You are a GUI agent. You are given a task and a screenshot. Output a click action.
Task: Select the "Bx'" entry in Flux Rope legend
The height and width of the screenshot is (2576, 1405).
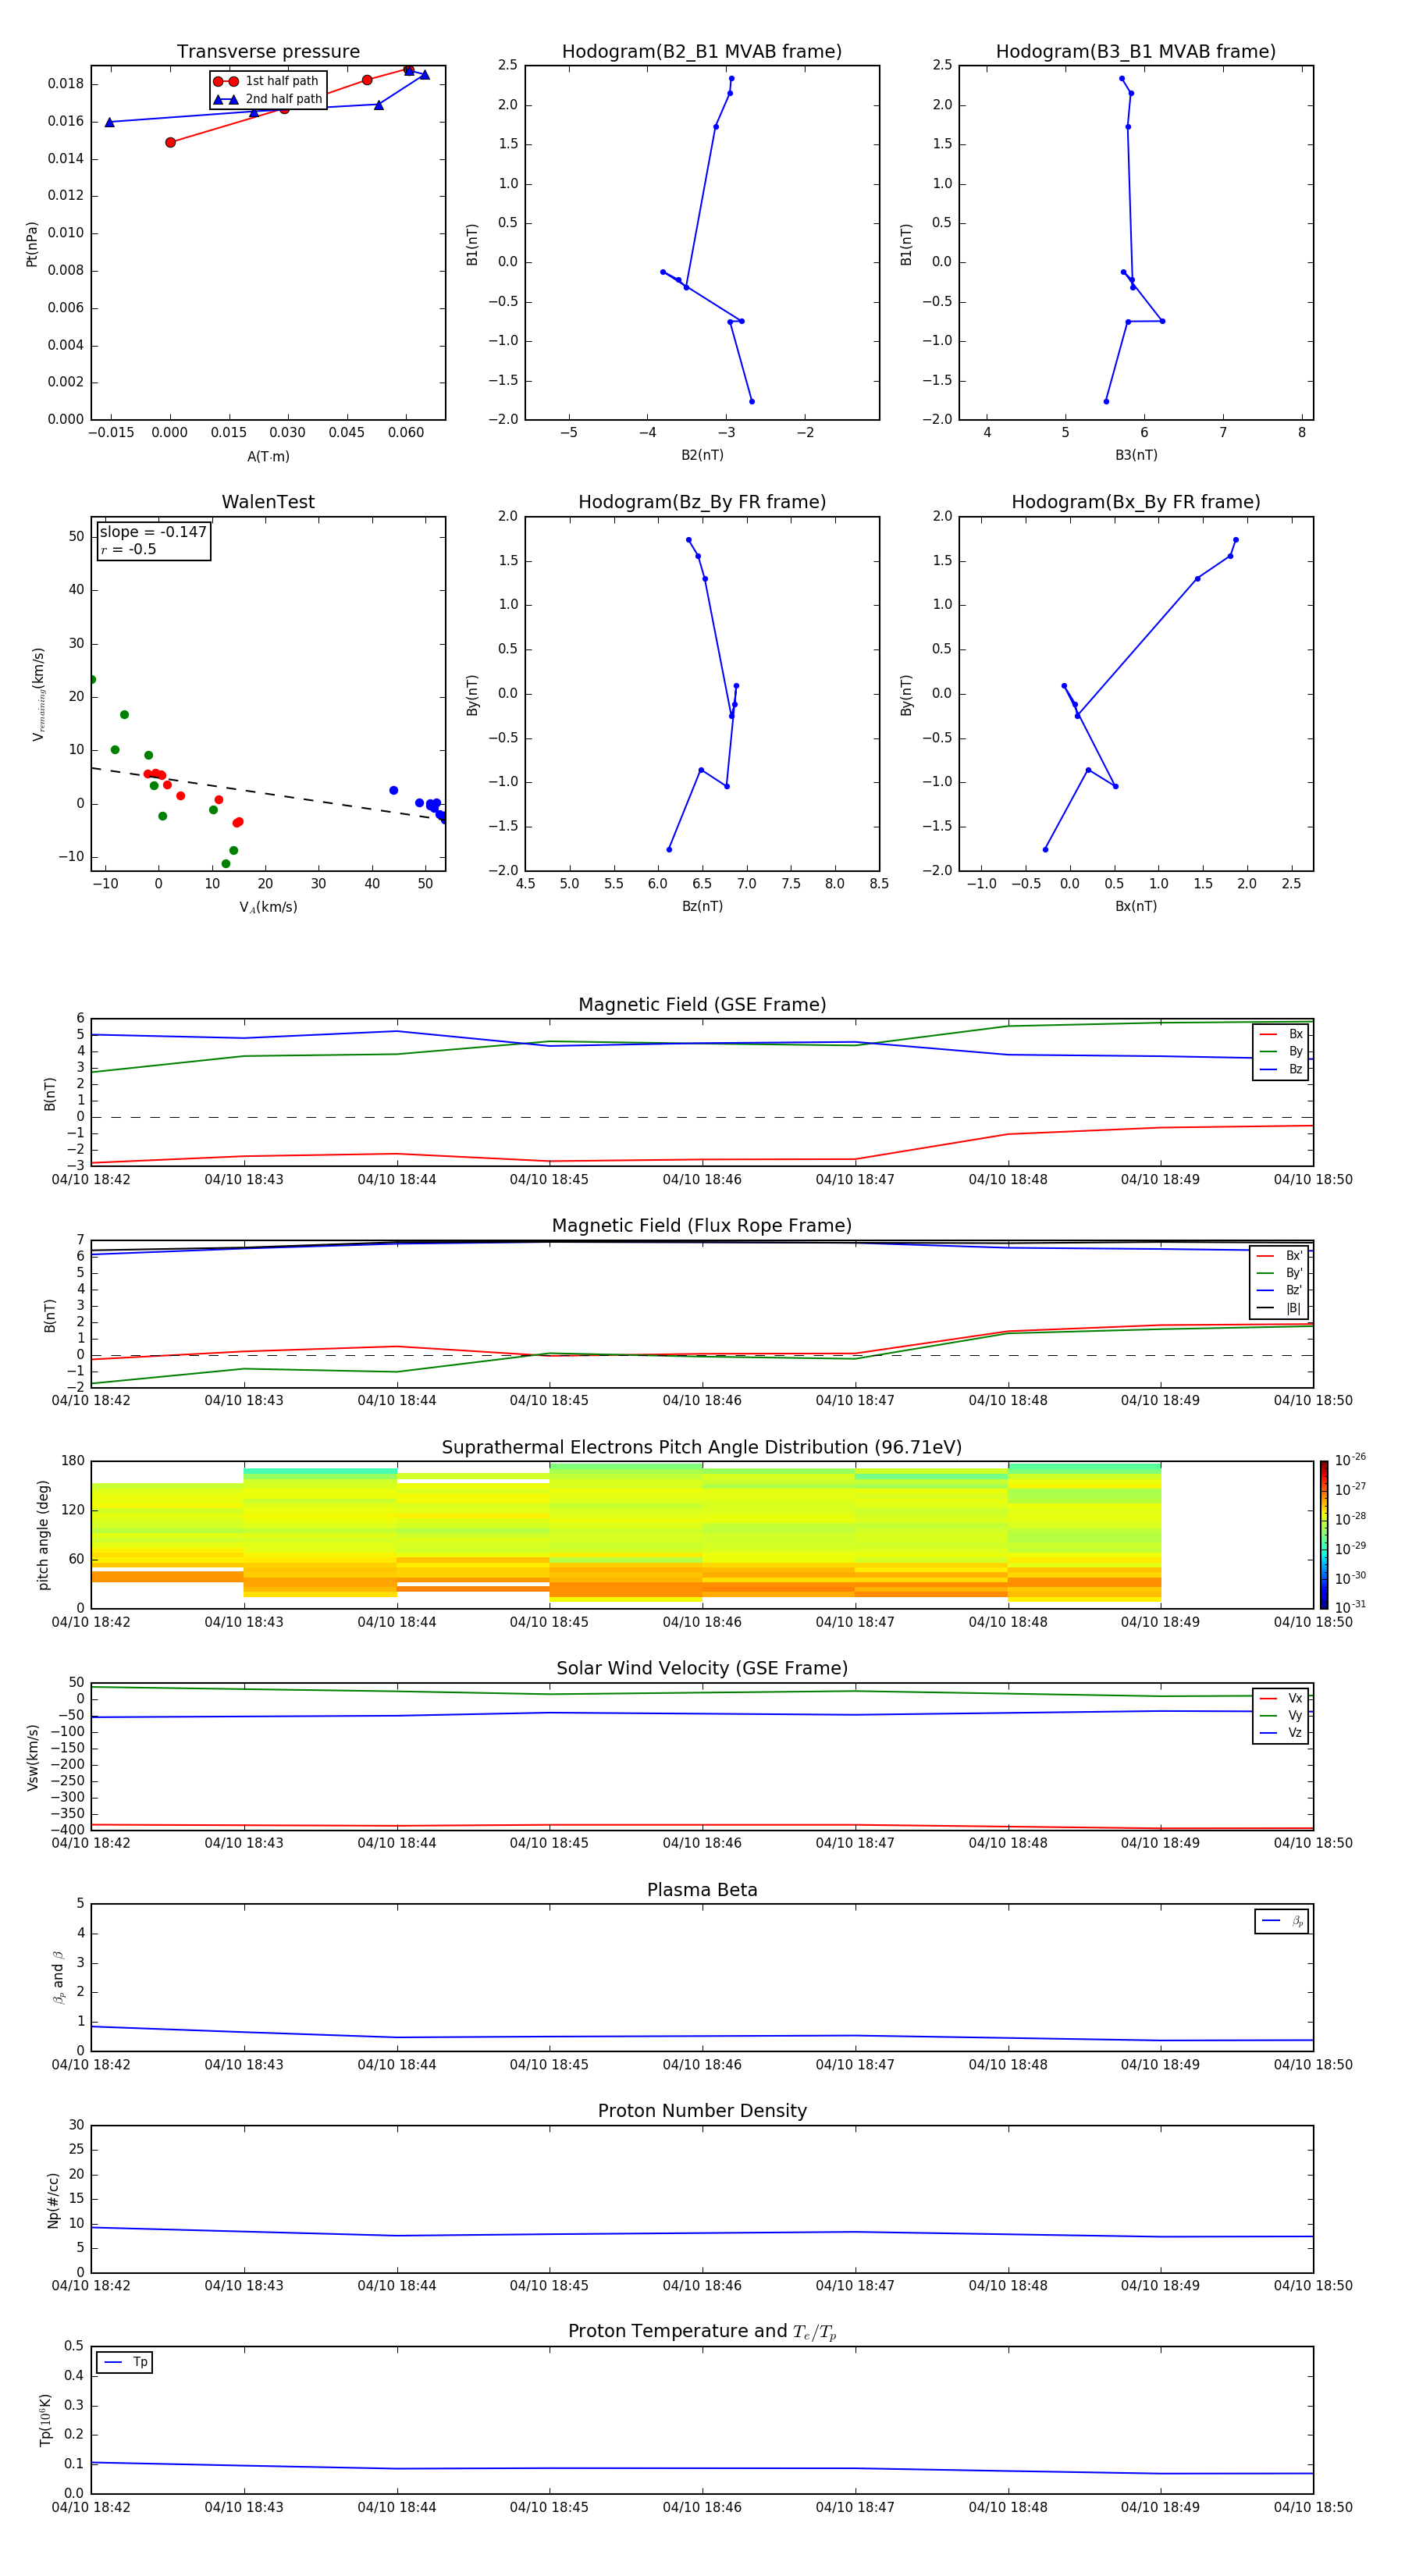(x=1280, y=1256)
